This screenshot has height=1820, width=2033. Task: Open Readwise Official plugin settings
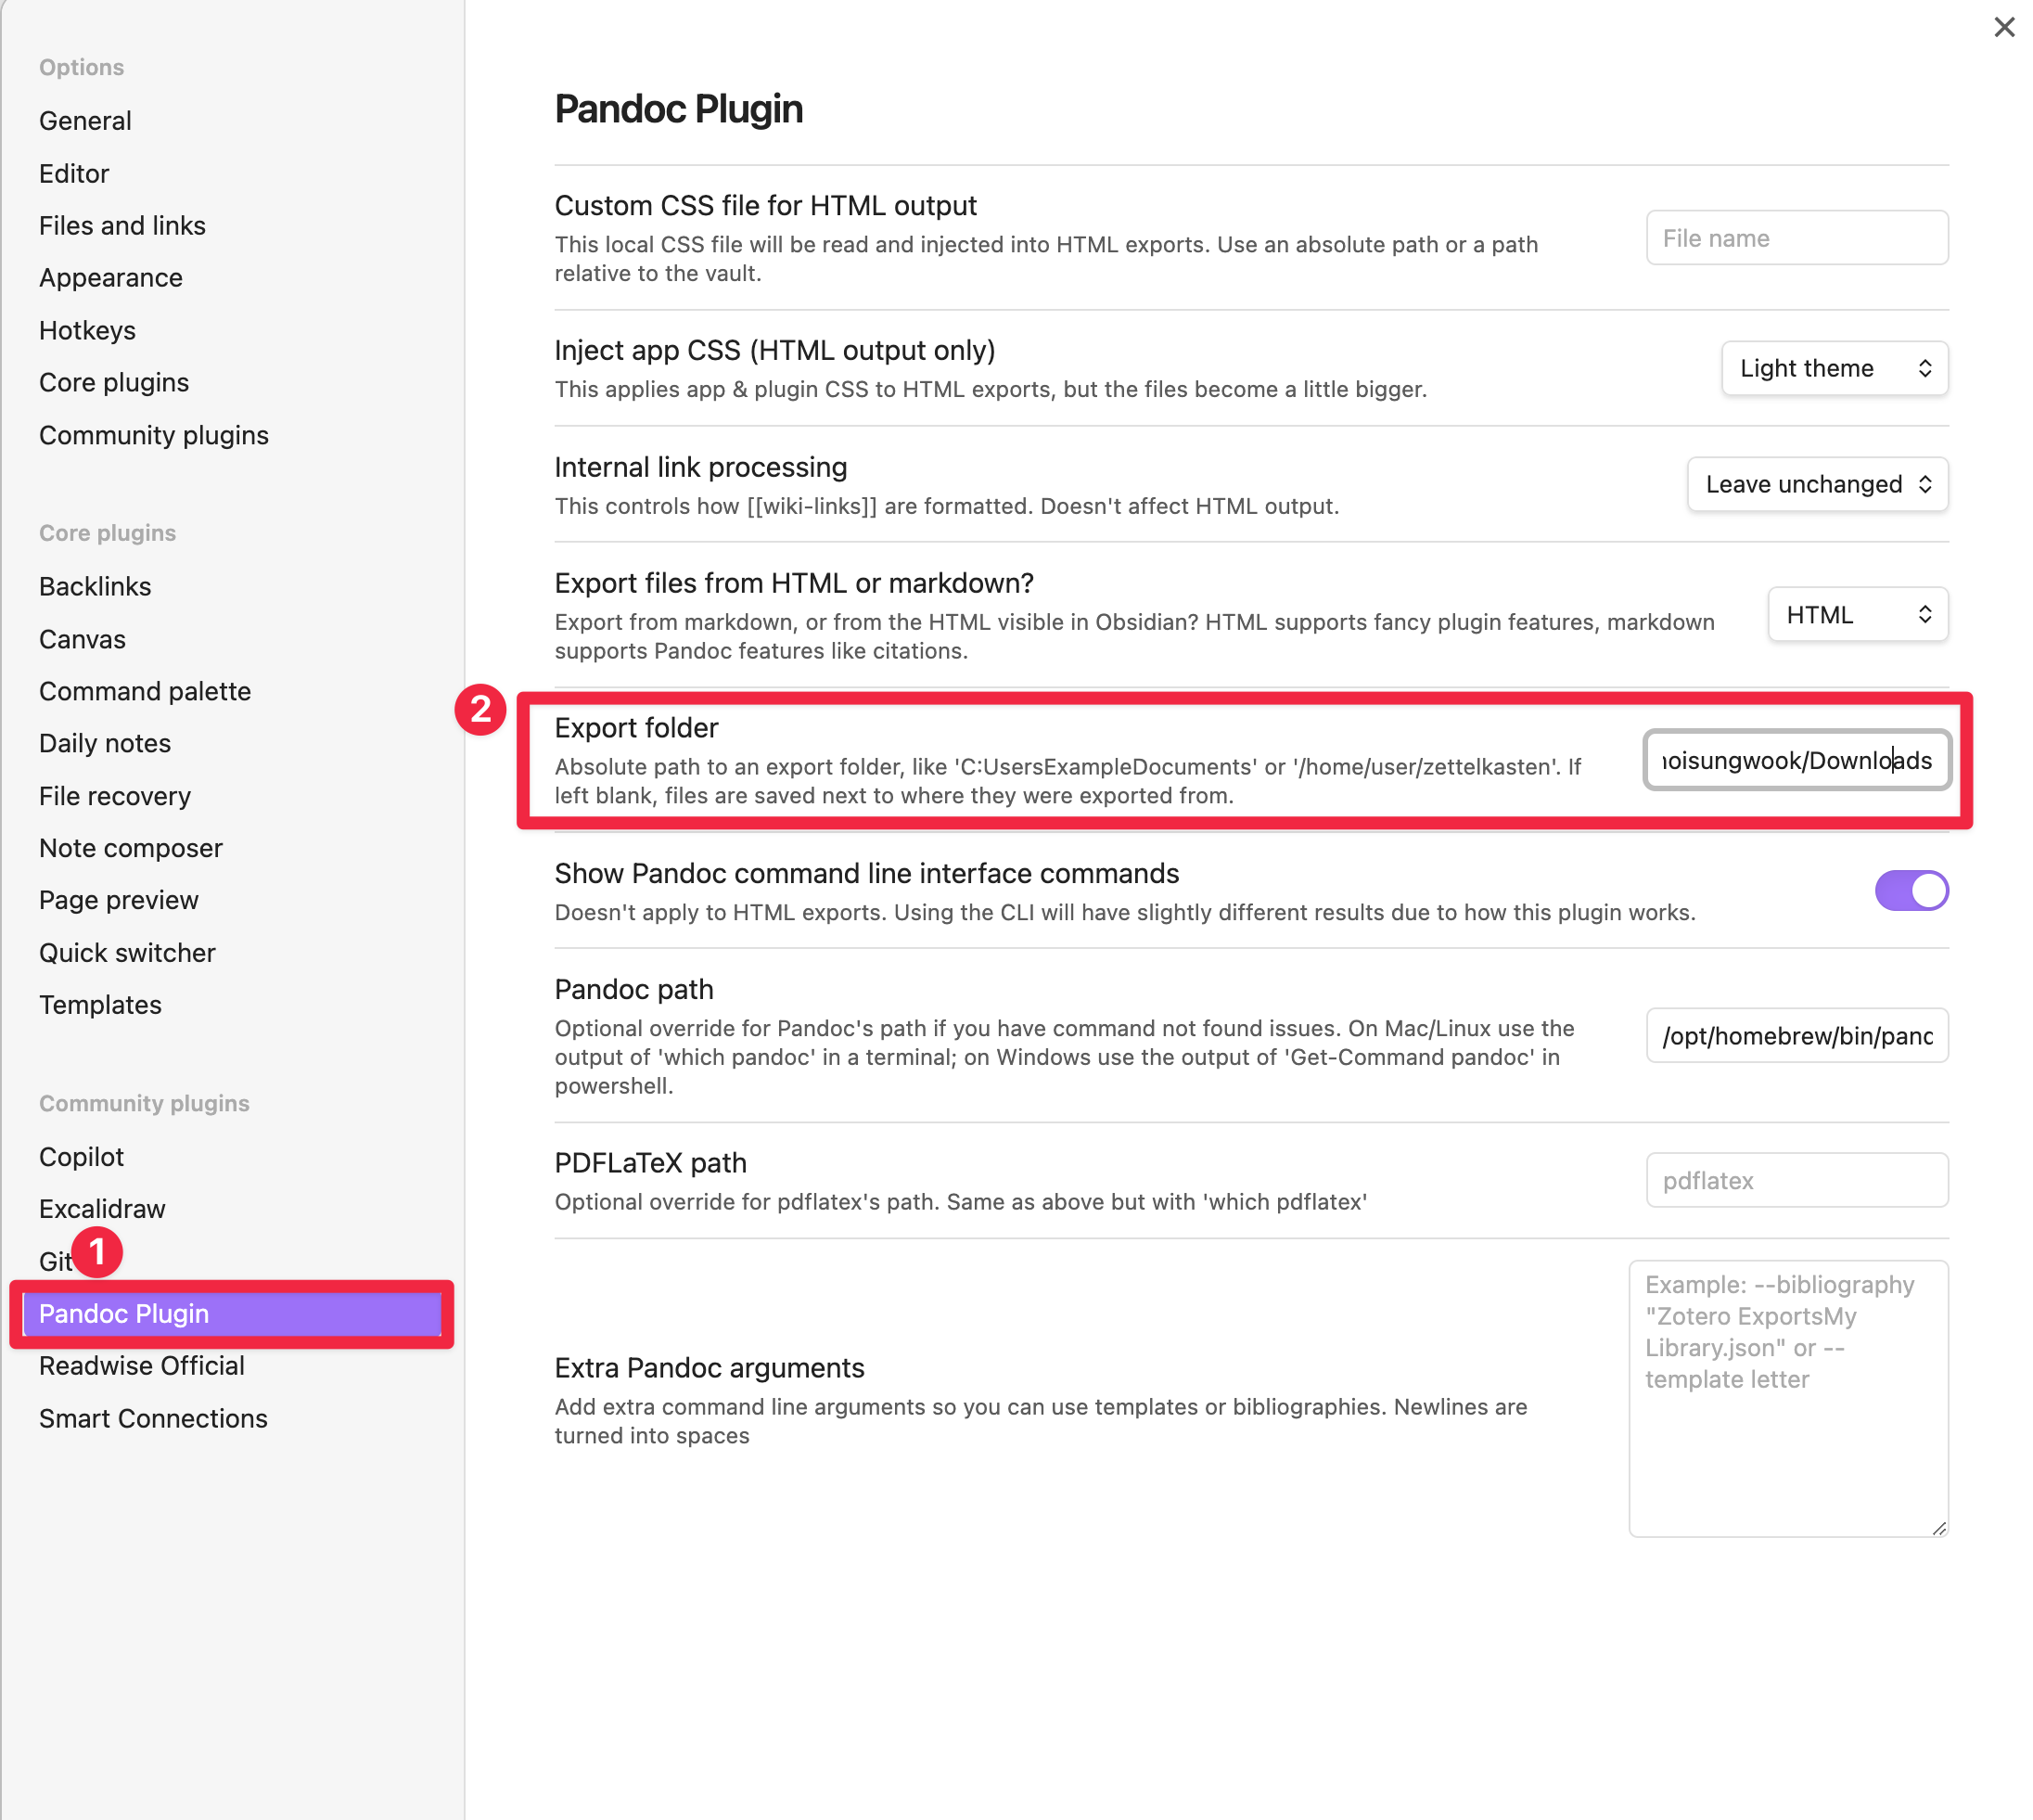141,1365
